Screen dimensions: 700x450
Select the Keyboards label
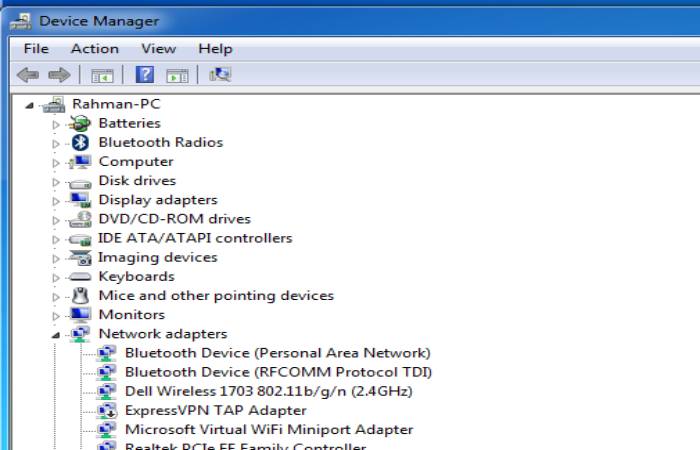pos(137,277)
